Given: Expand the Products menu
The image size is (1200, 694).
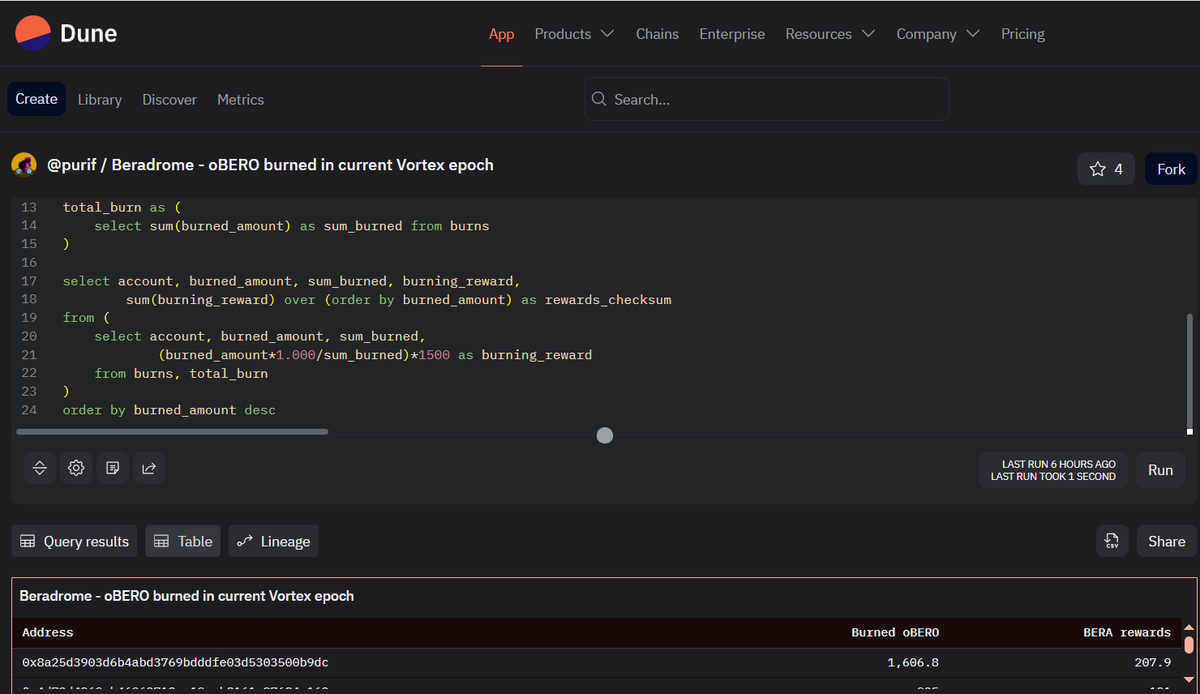Looking at the screenshot, I should 574,34.
